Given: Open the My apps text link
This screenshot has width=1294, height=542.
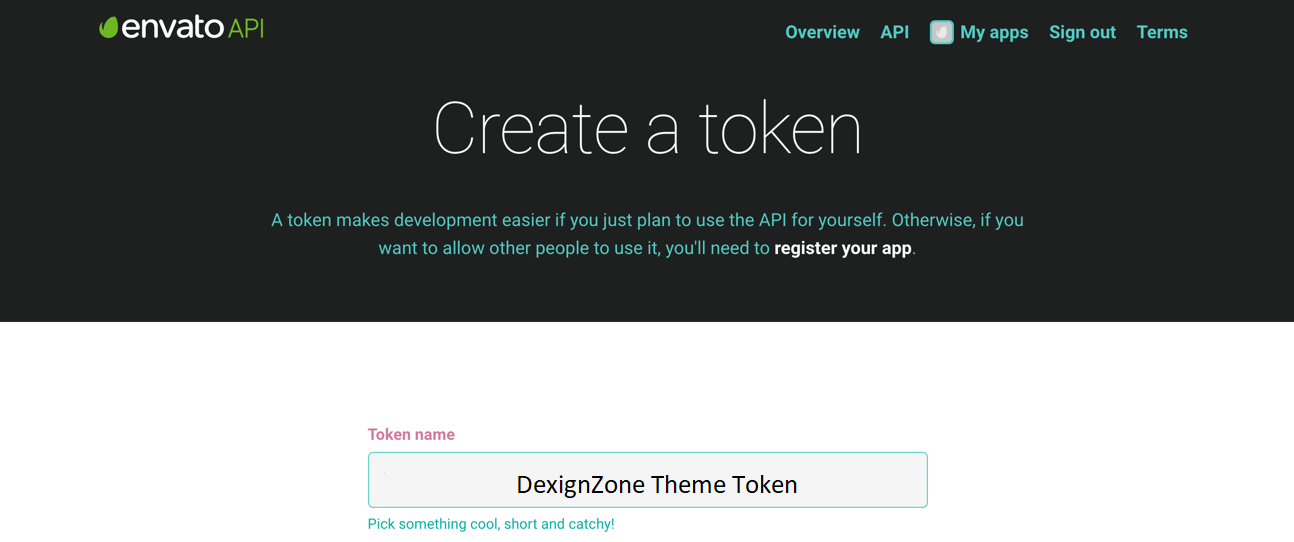Looking at the screenshot, I should pyautogui.click(x=994, y=32).
